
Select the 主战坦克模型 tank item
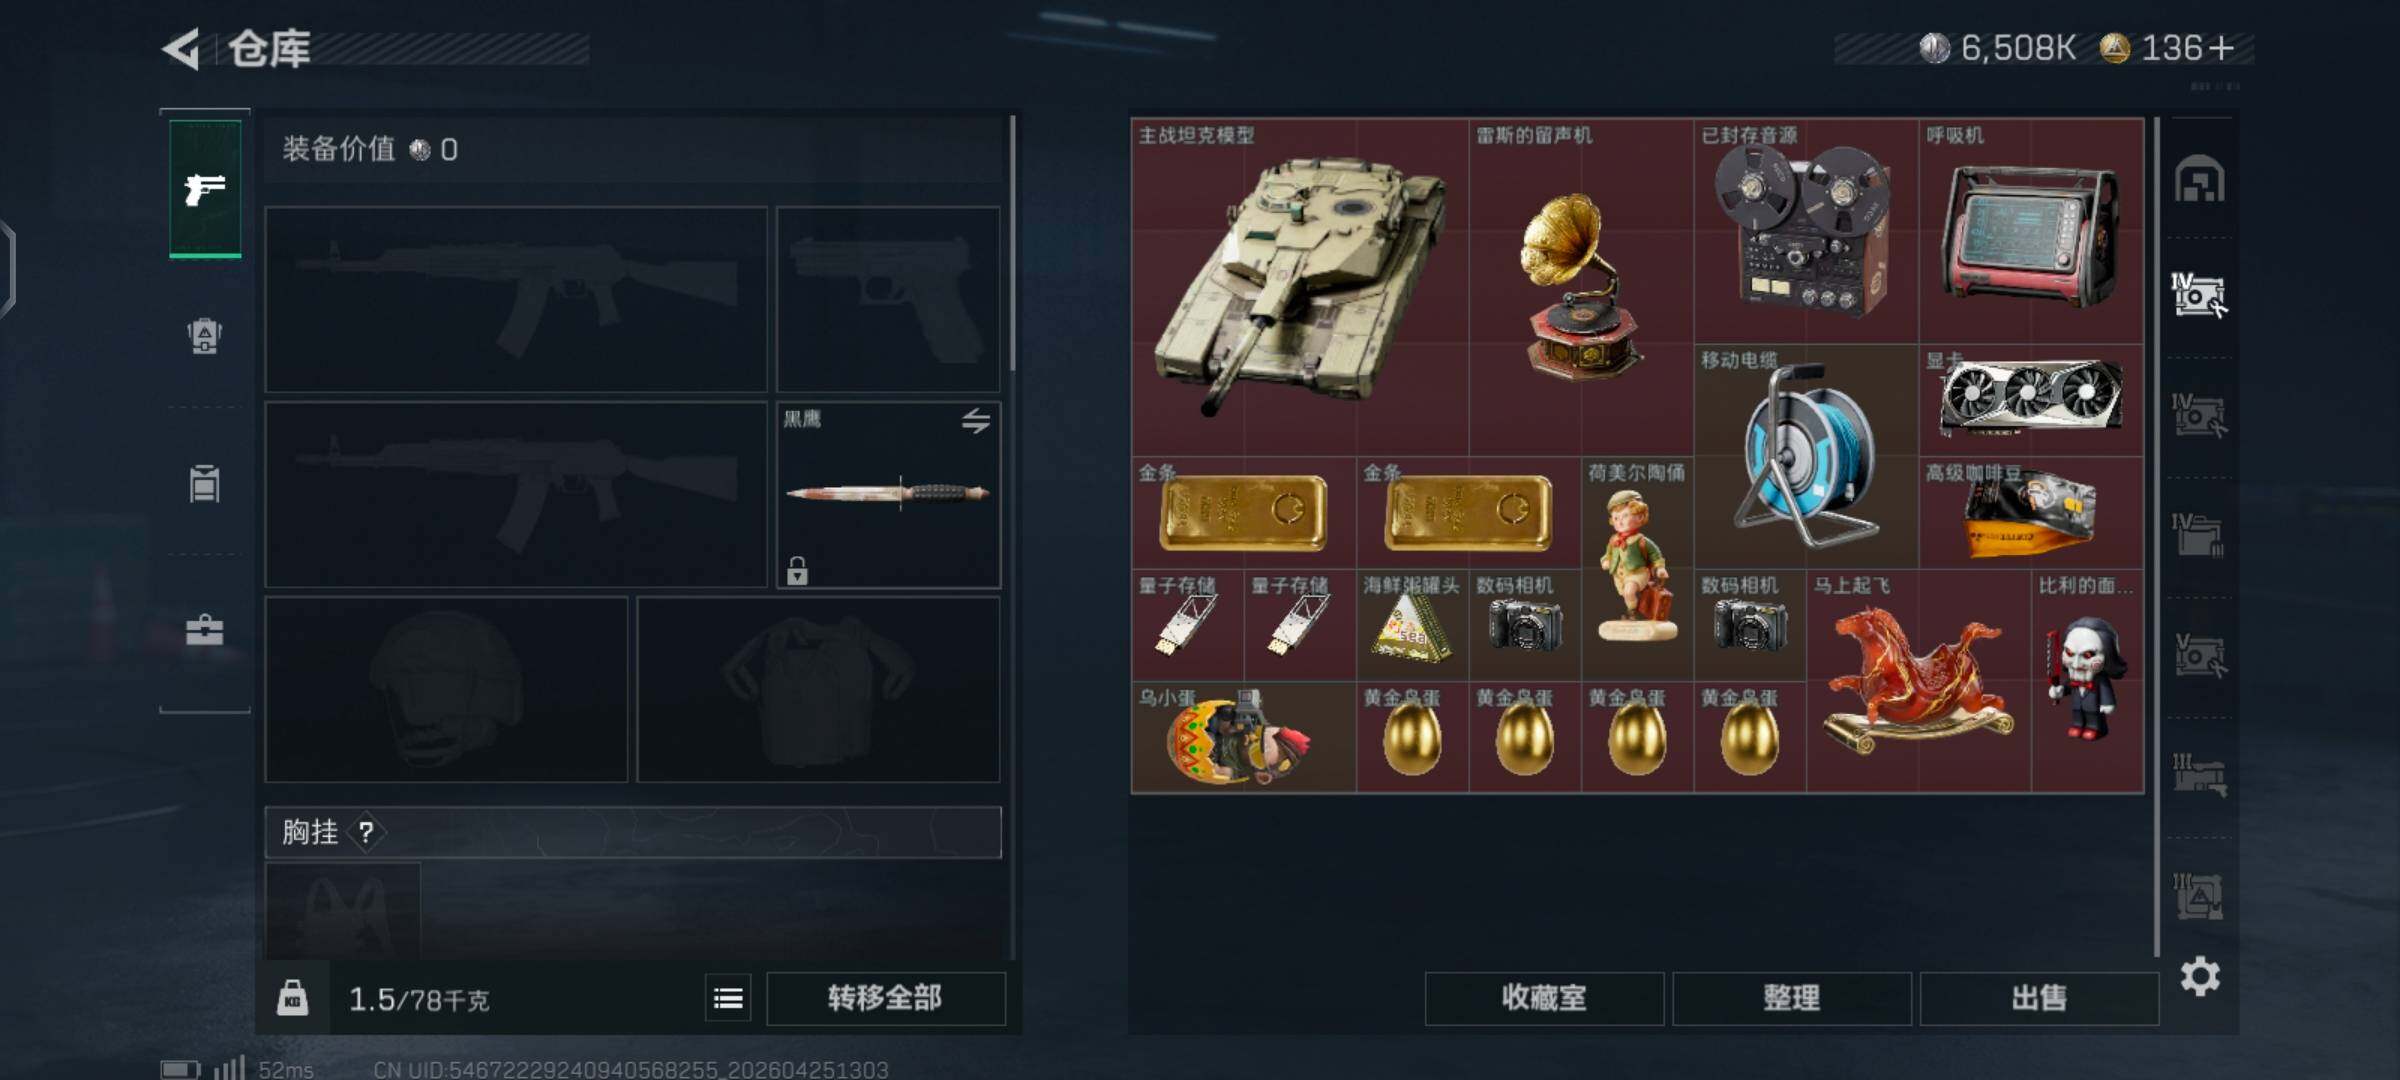(x=1300, y=288)
